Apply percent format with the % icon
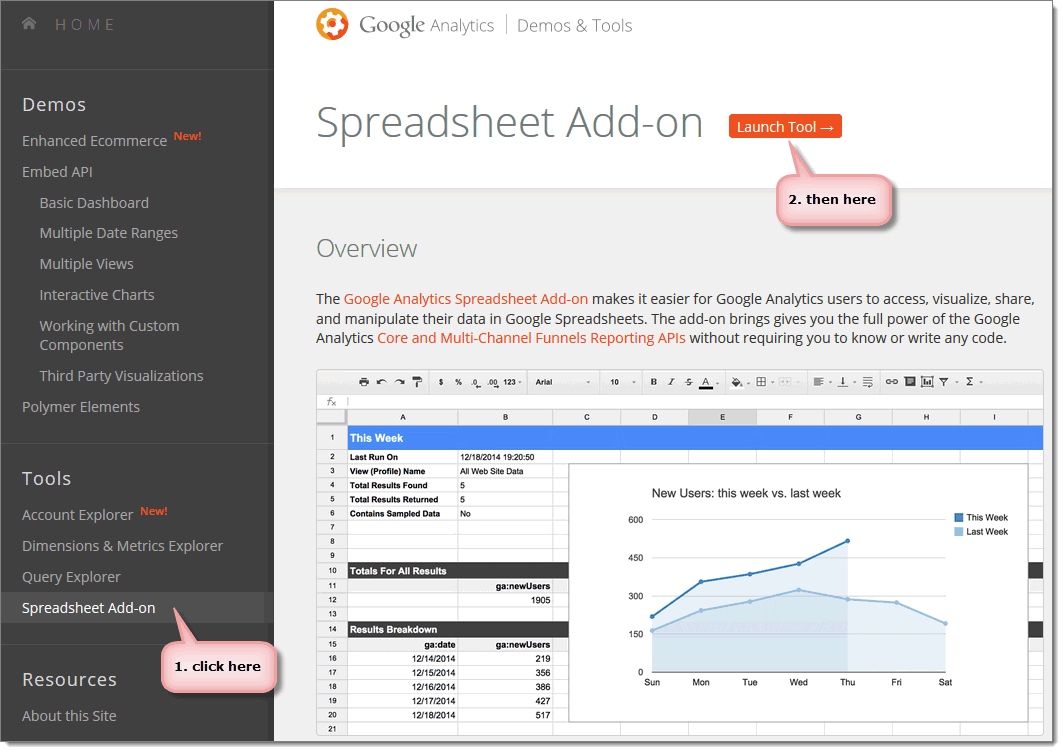 pos(458,382)
